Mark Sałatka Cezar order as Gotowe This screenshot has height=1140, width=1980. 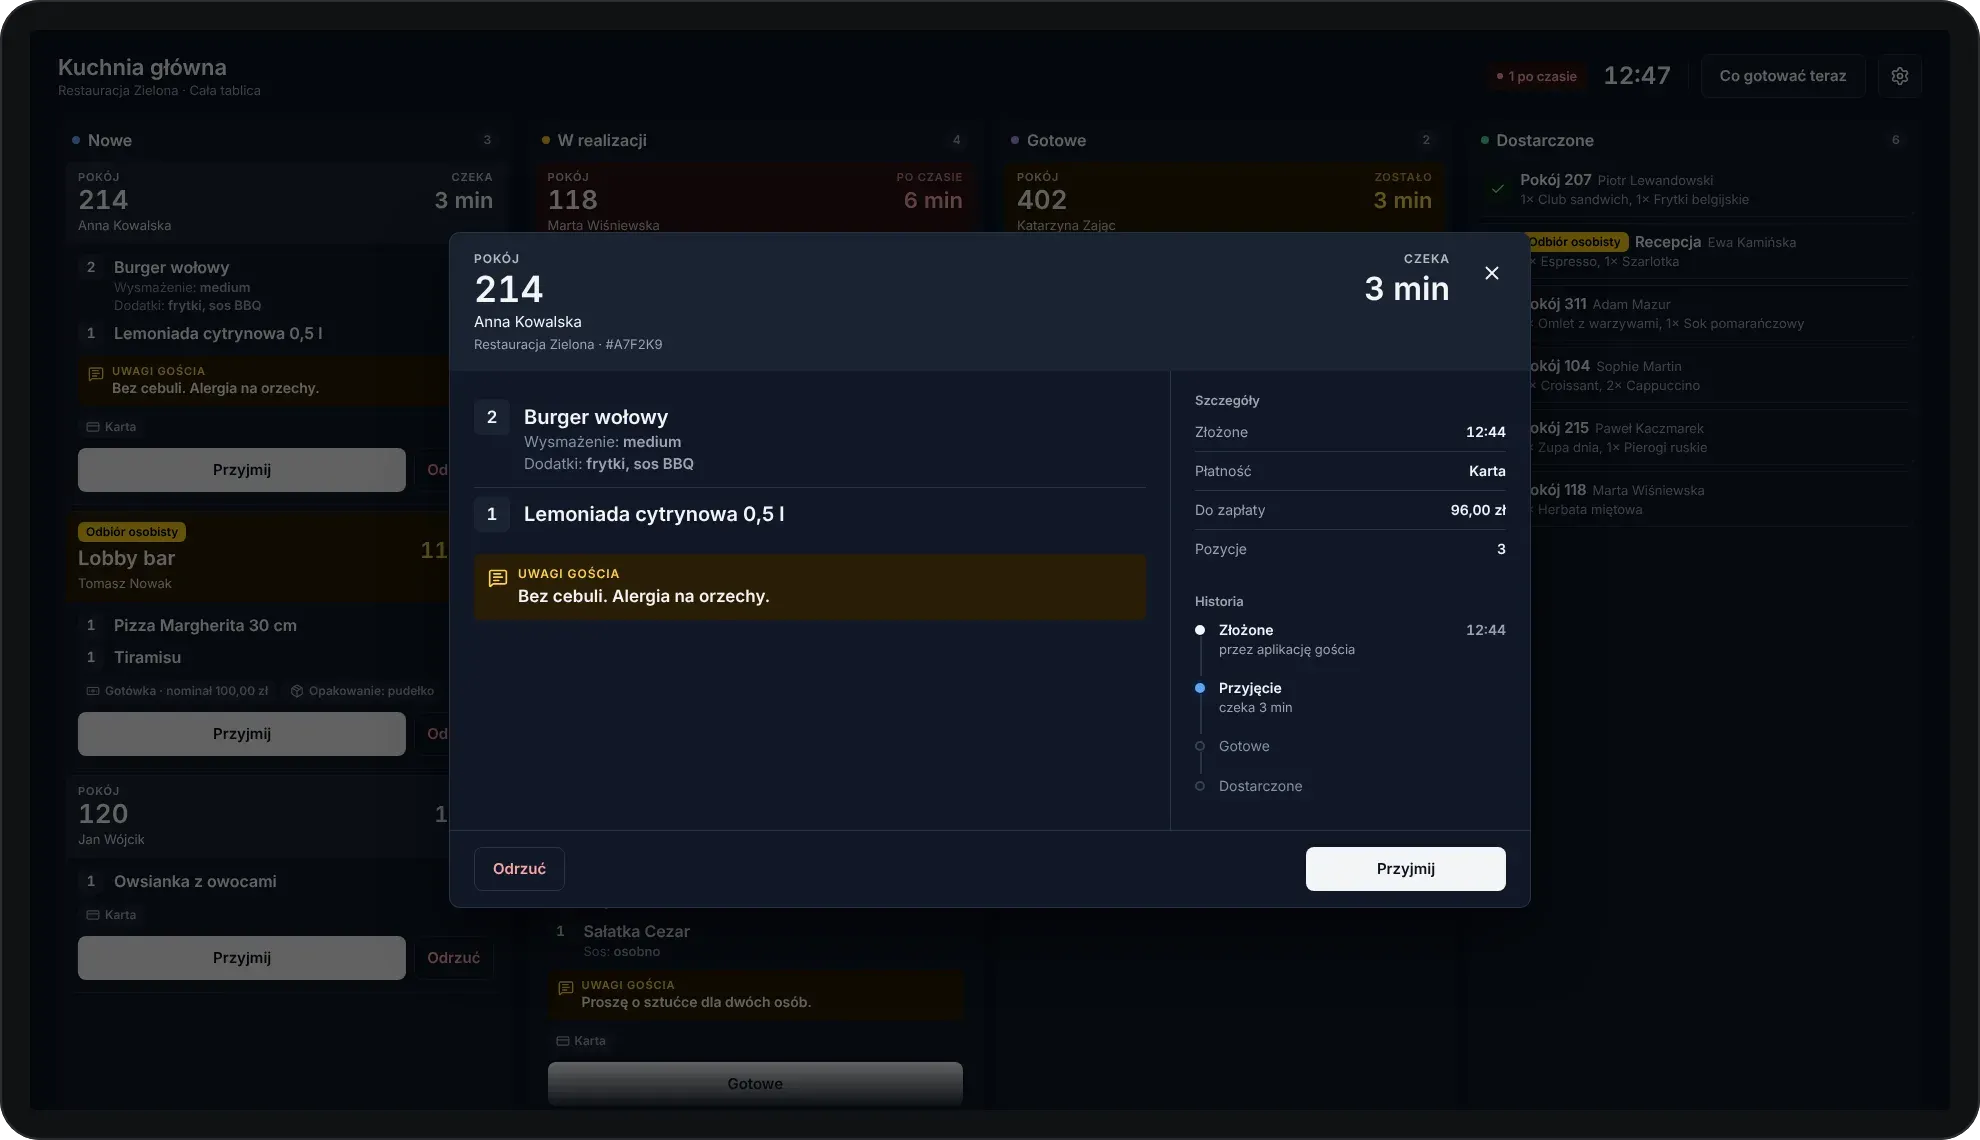coord(755,1084)
